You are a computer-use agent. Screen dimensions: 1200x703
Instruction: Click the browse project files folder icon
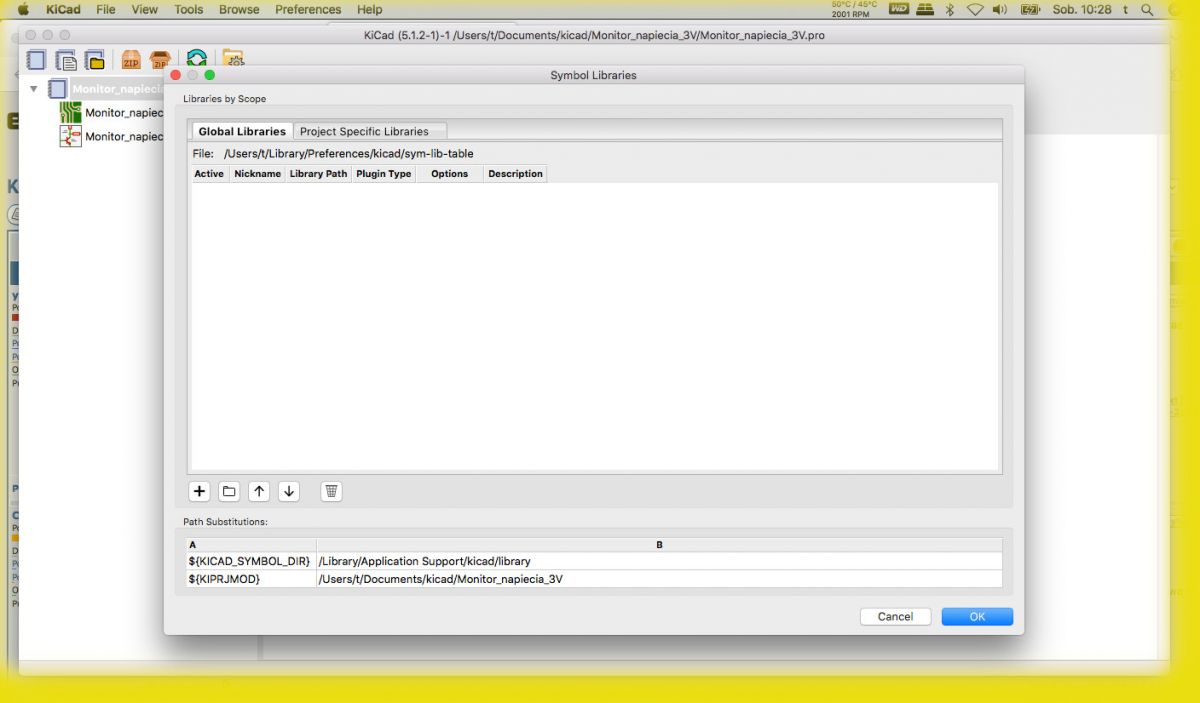[x=232, y=59]
